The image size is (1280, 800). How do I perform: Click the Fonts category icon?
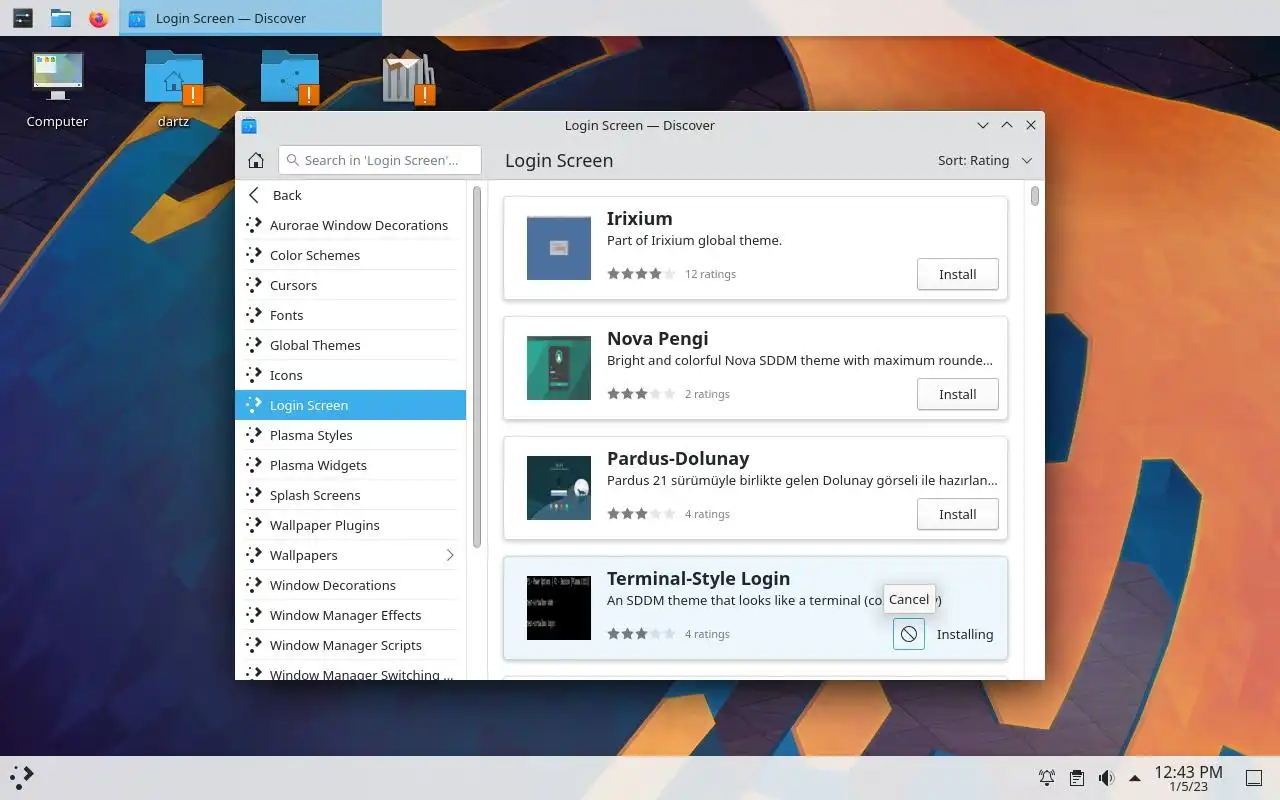[x=254, y=315]
